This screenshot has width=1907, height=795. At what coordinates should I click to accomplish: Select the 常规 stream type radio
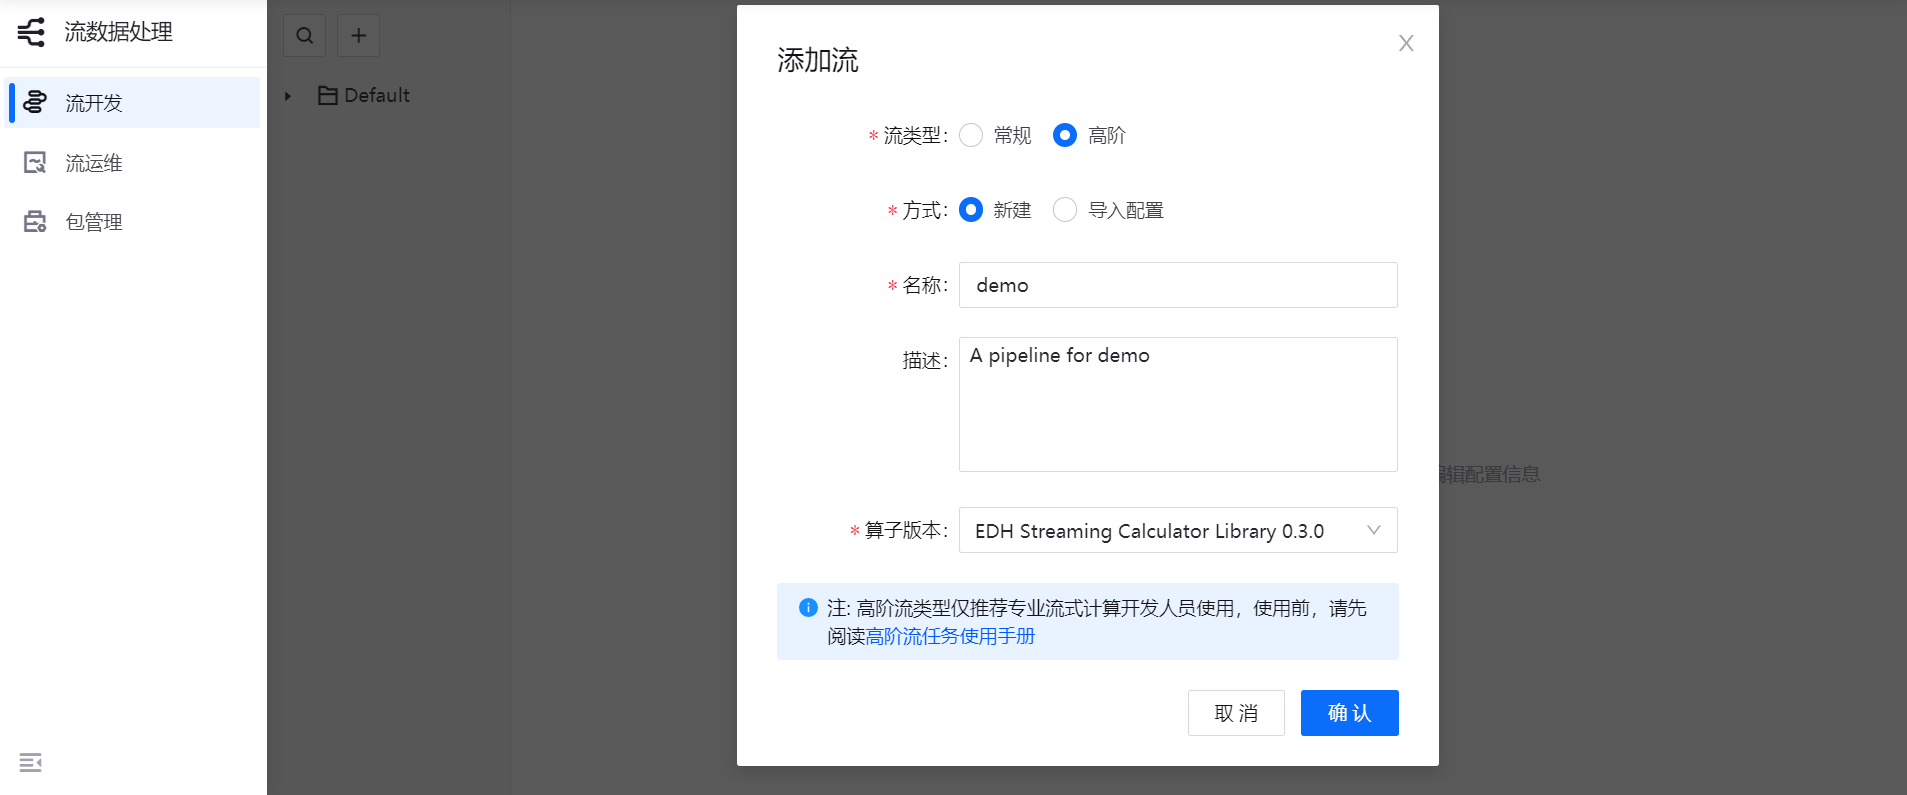click(971, 135)
